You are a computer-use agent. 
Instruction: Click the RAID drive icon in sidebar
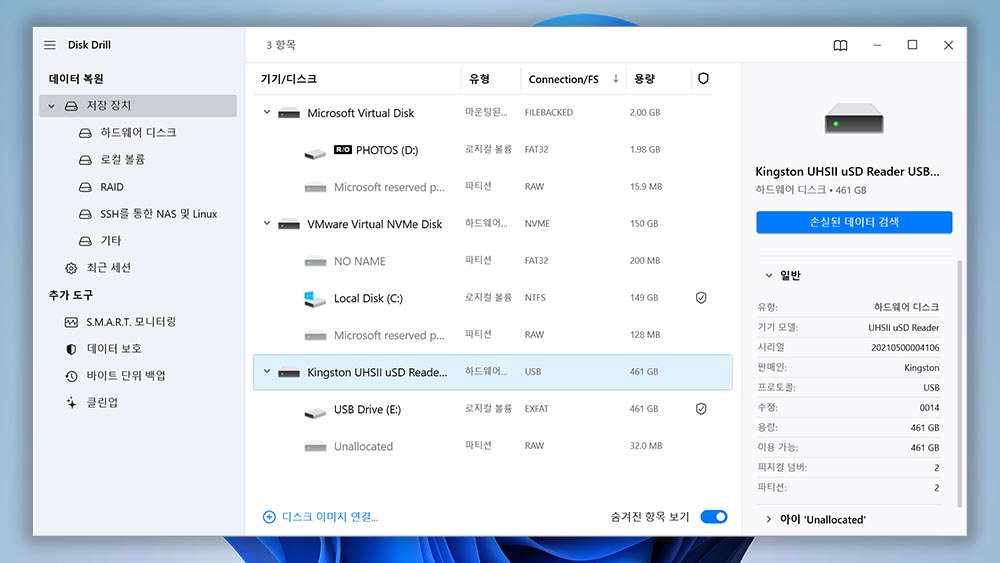pos(85,187)
